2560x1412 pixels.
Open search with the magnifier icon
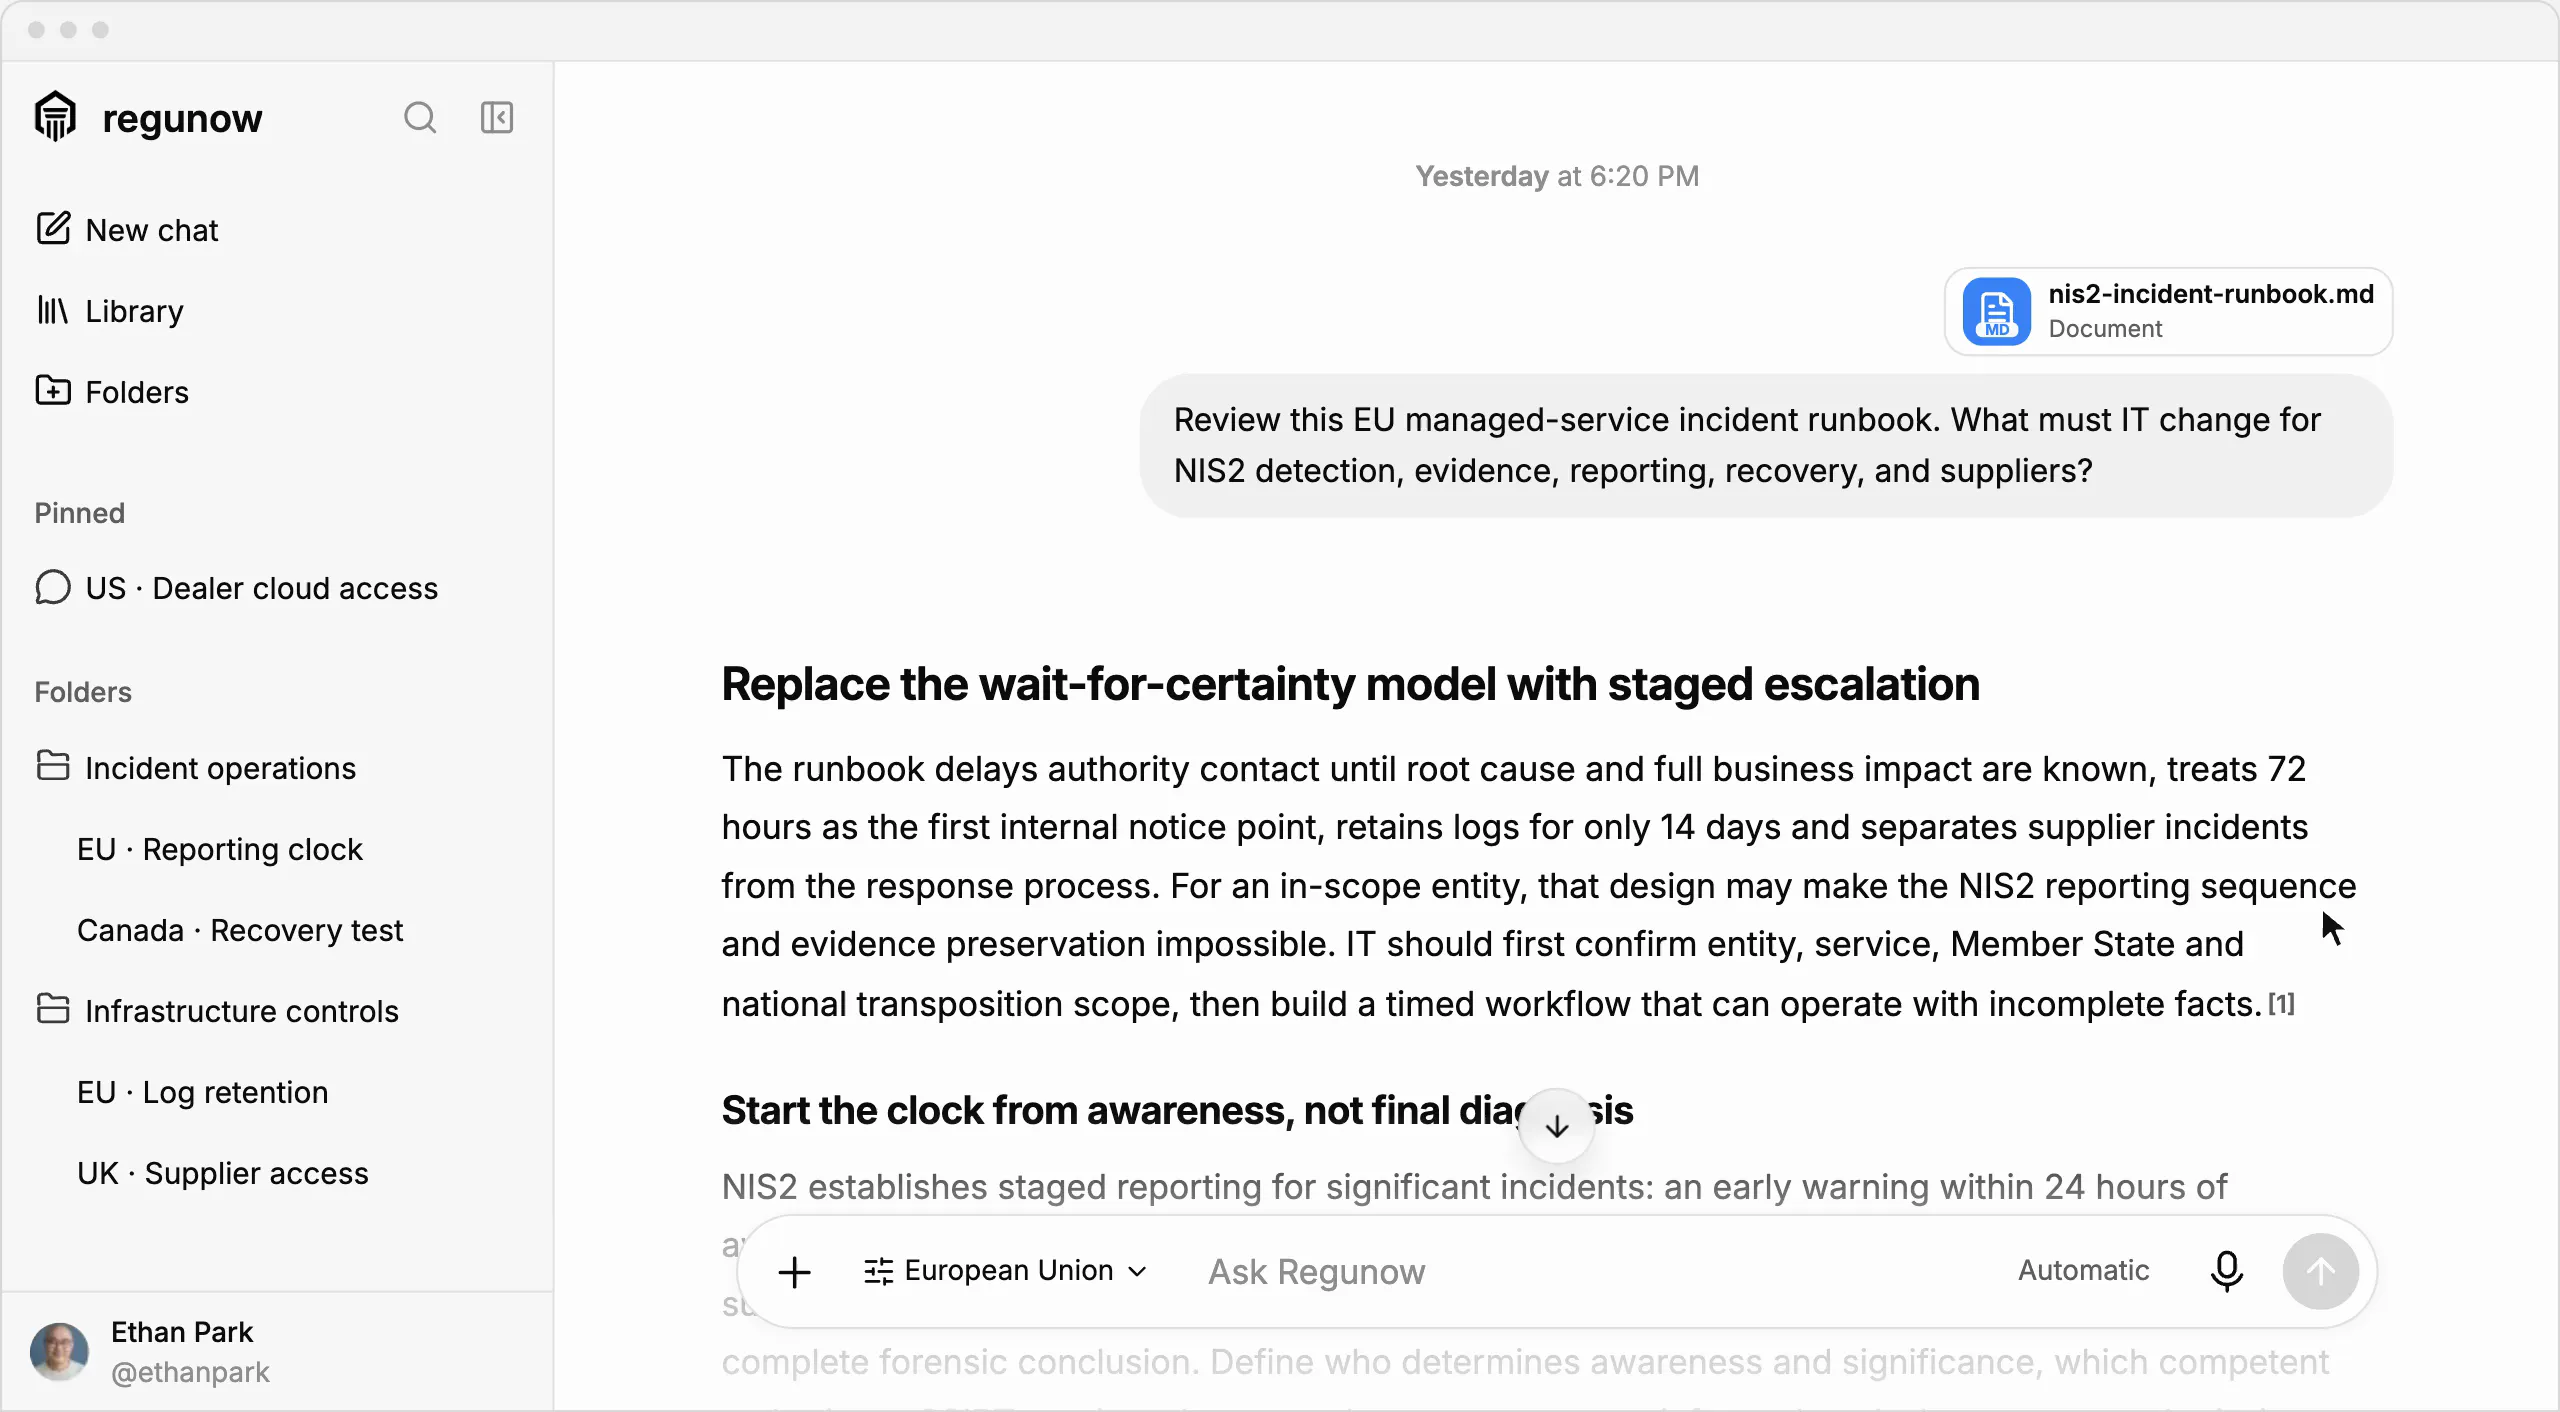click(420, 118)
